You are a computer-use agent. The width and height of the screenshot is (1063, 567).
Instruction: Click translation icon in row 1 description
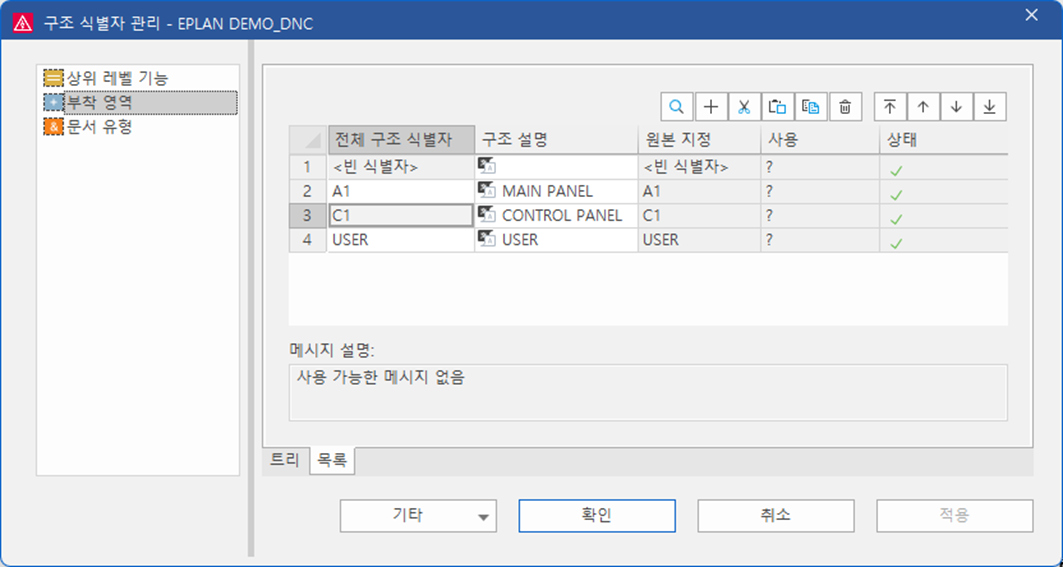[487, 165]
